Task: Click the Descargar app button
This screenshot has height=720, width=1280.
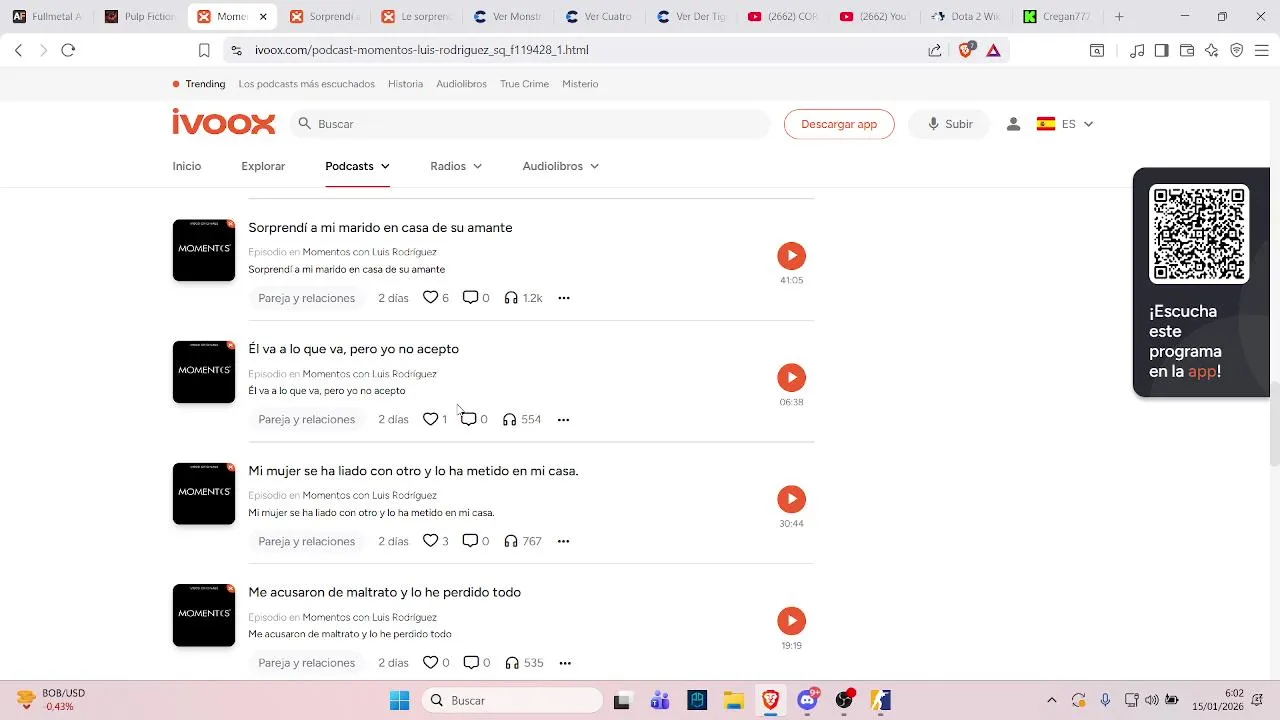Action: click(x=839, y=124)
